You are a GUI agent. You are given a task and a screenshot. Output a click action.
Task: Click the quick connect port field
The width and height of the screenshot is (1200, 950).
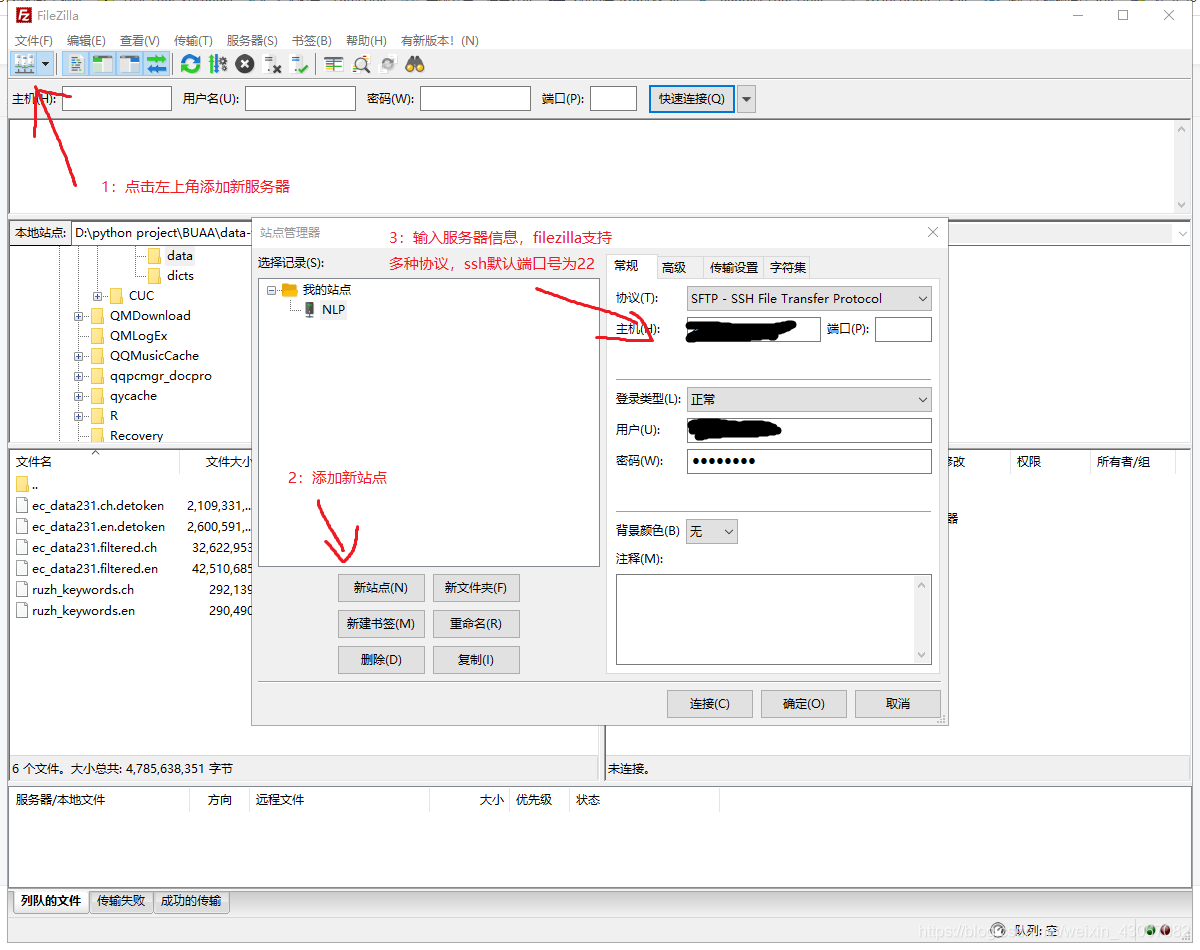click(x=613, y=98)
